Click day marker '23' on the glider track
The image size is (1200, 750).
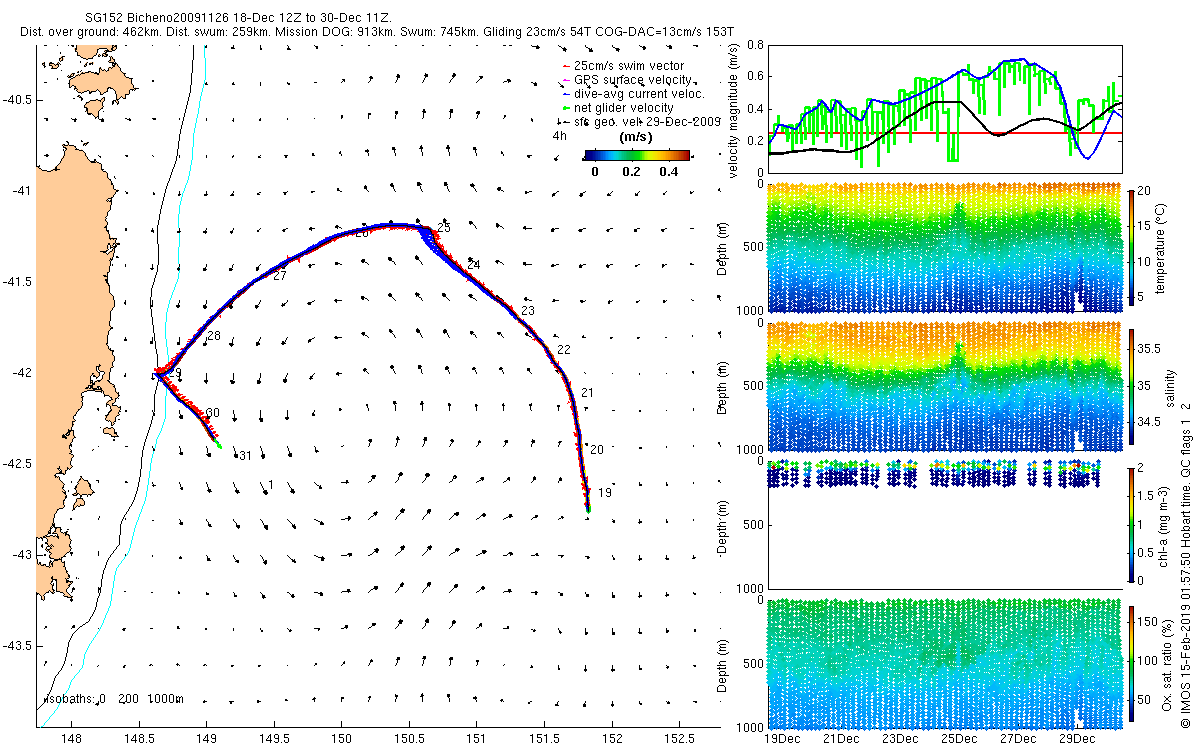(x=528, y=311)
